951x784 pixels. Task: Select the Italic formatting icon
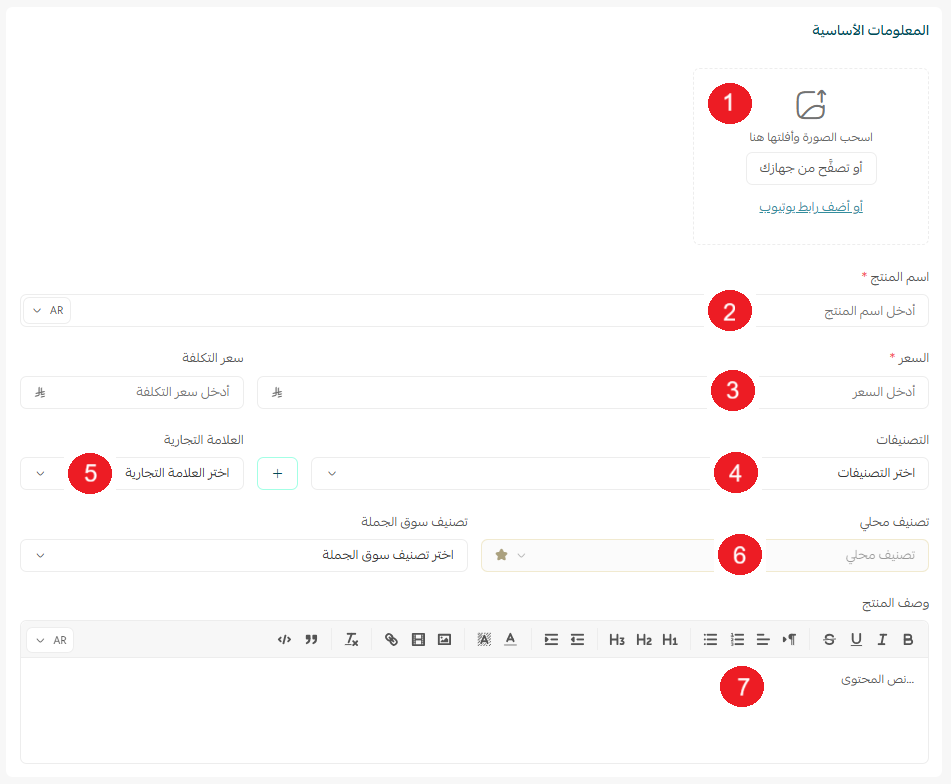(x=881, y=638)
